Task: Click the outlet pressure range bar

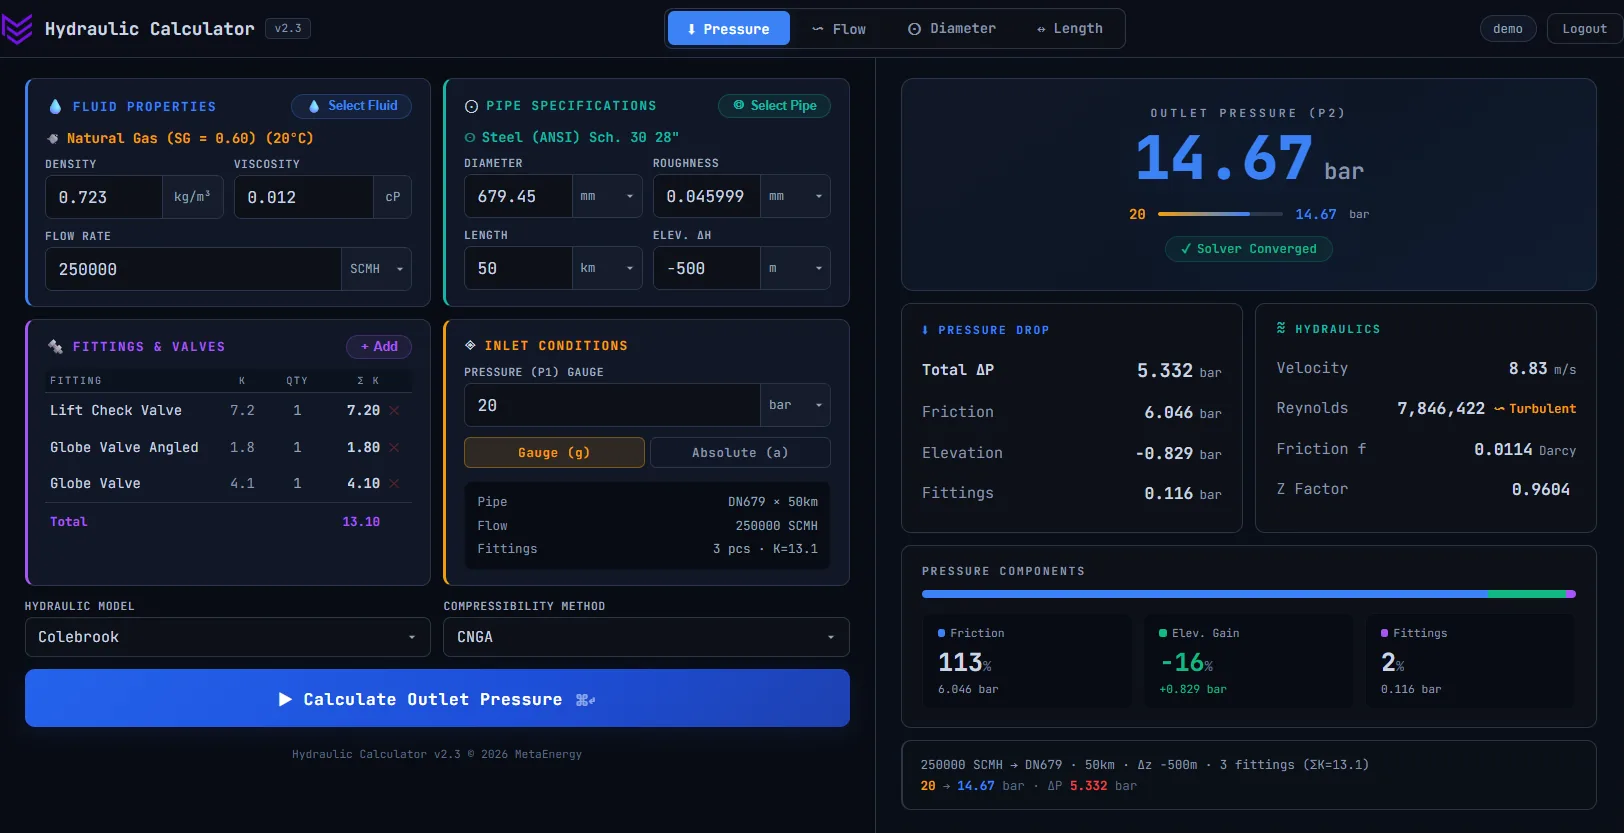Action: (1220, 214)
